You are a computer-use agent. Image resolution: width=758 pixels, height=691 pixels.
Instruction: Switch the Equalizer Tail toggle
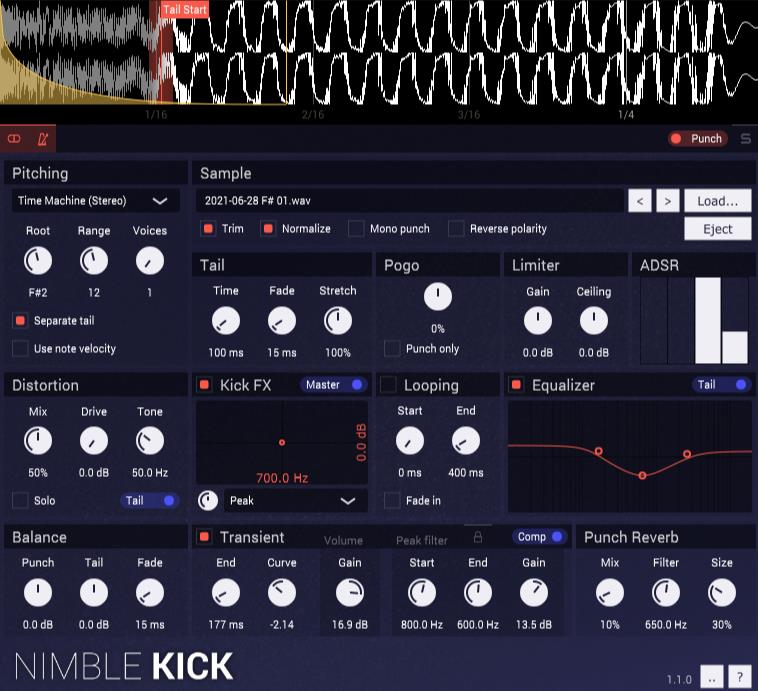pos(722,385)
